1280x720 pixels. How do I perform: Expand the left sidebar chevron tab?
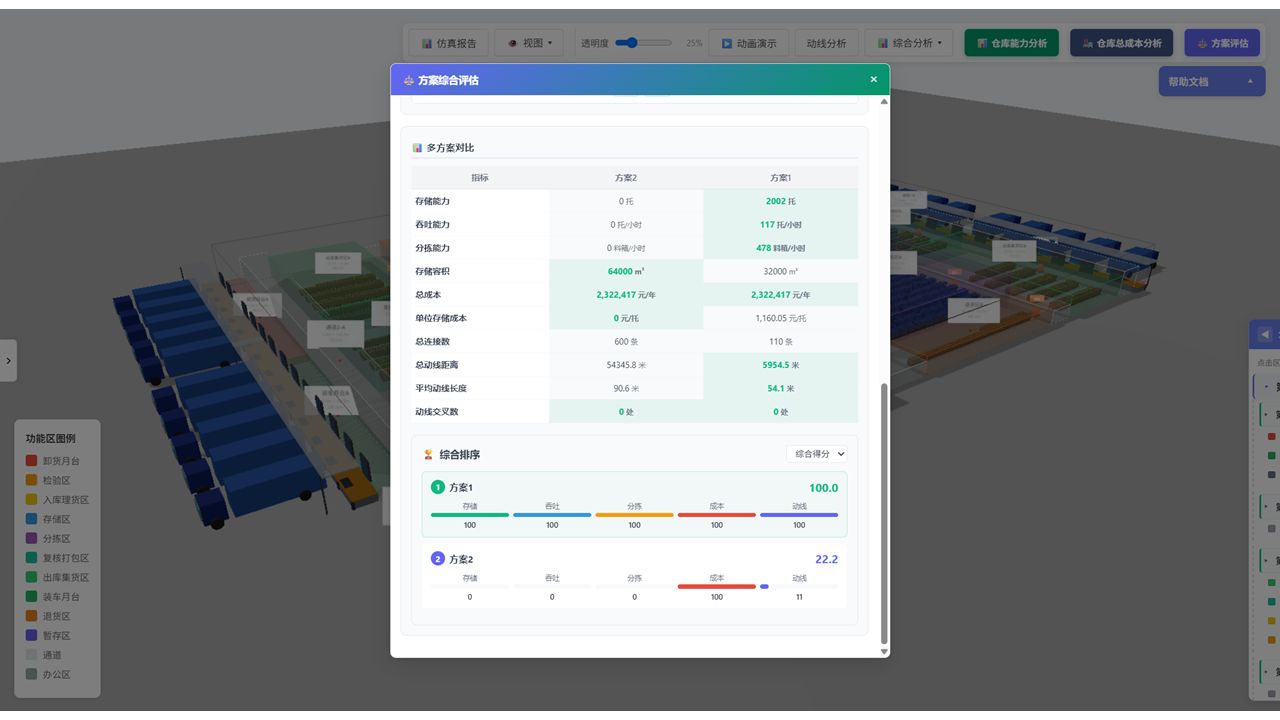8,361
